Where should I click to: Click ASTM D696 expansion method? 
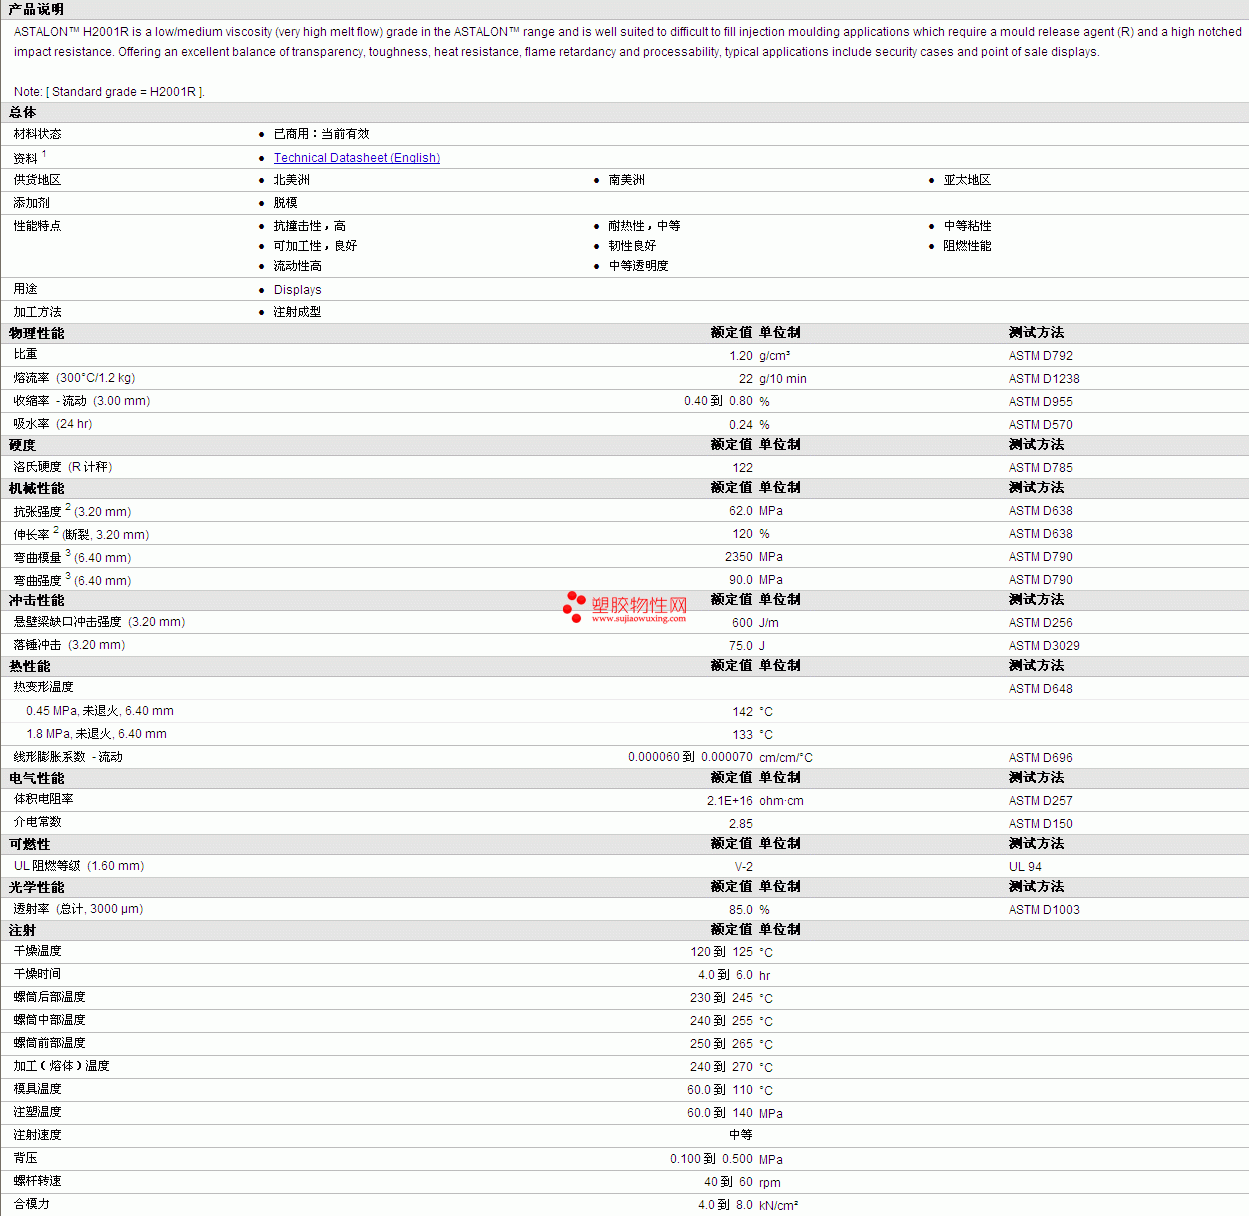pos(1041,758)
